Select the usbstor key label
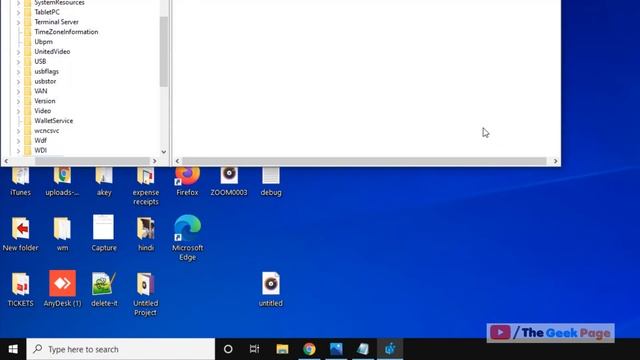 point(45,81)
